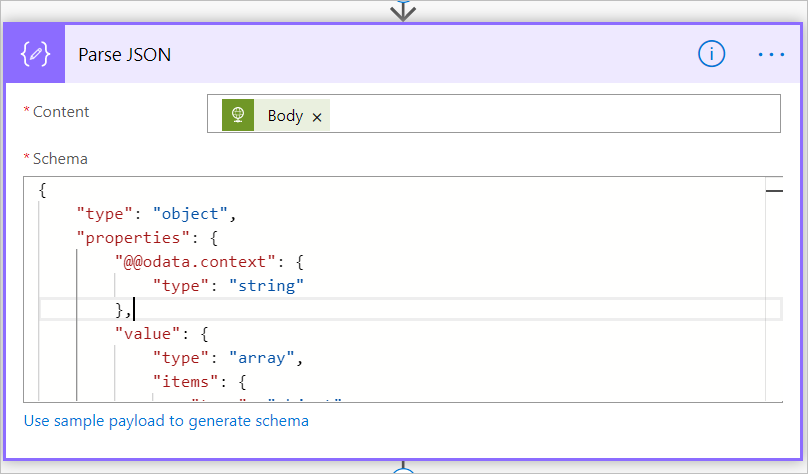Remove the Body token with the x
Image resolution: width=808 pixels, height=474 pixels.
tap(317, 117)
